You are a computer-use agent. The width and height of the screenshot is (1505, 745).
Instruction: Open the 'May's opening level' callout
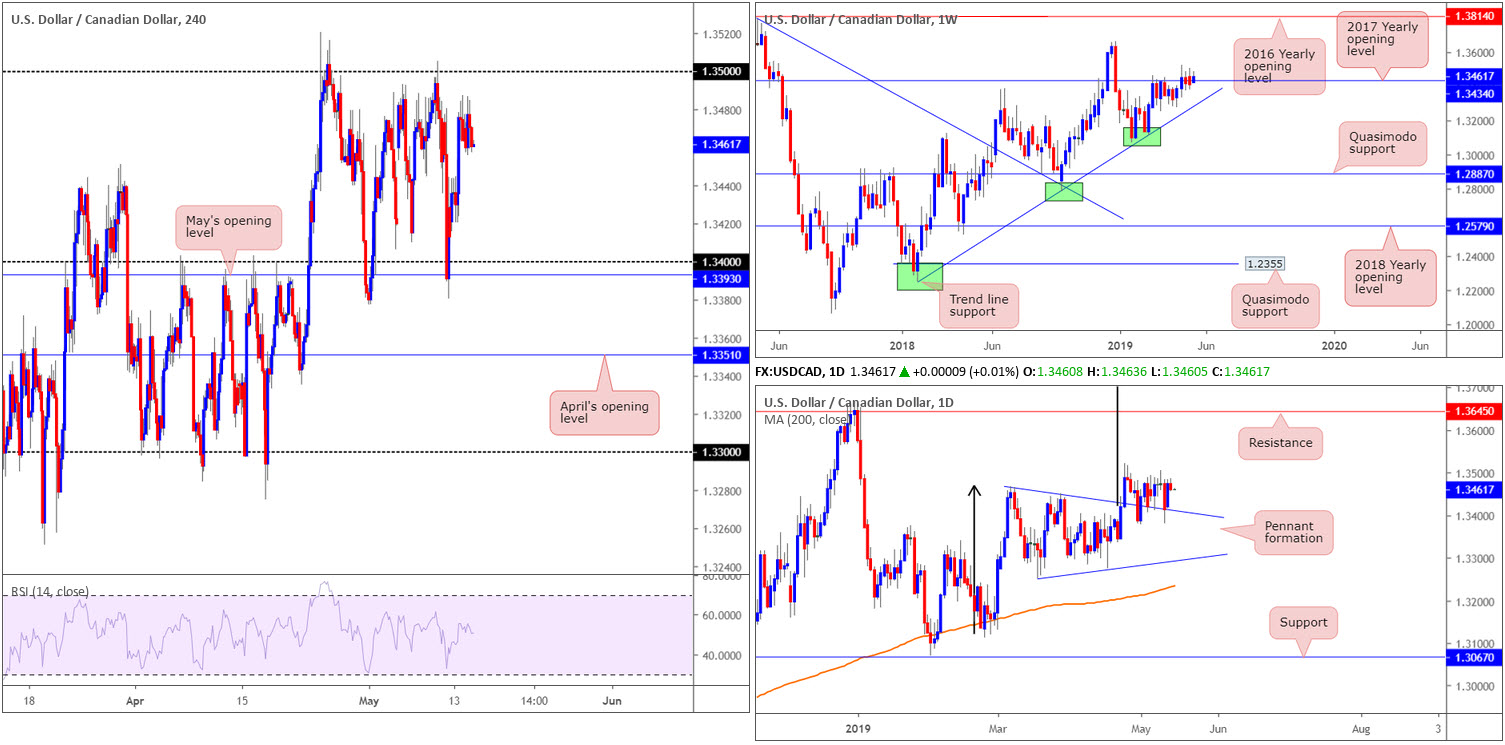pyautogui.click(x=229, y=226)
